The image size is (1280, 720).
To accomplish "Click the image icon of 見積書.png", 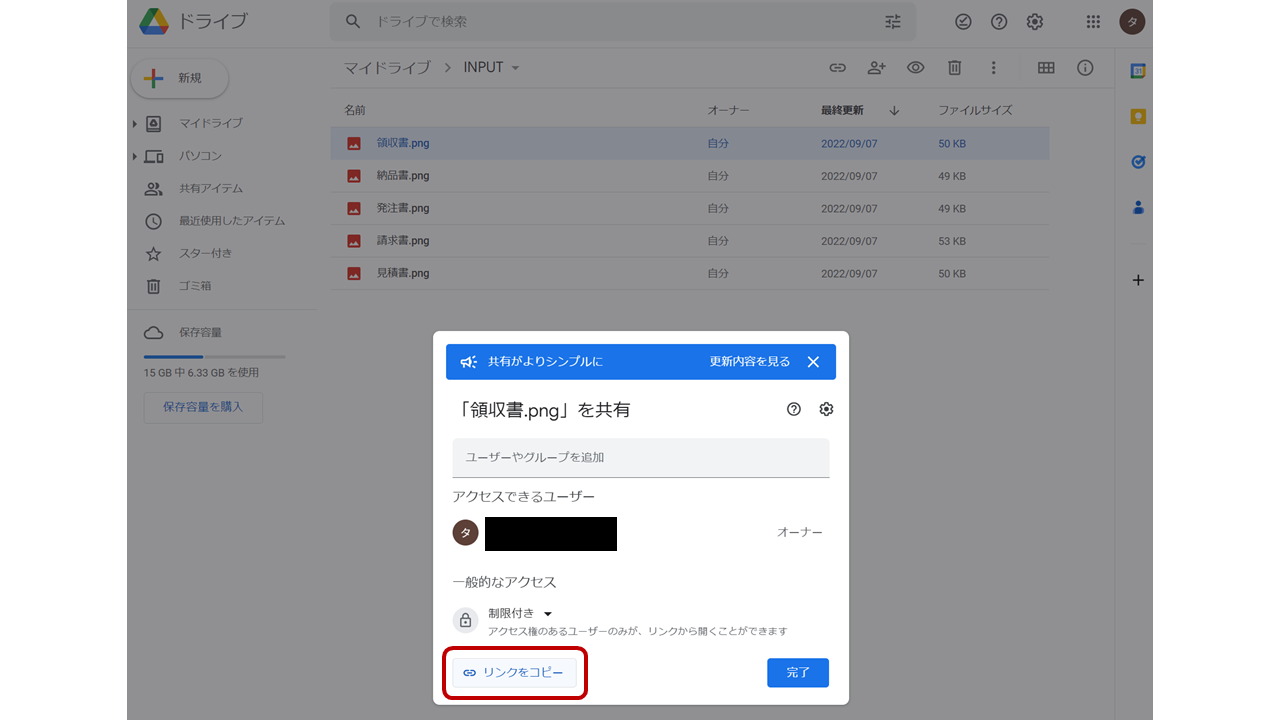I will pyautogui.click(x=354, y=274).
